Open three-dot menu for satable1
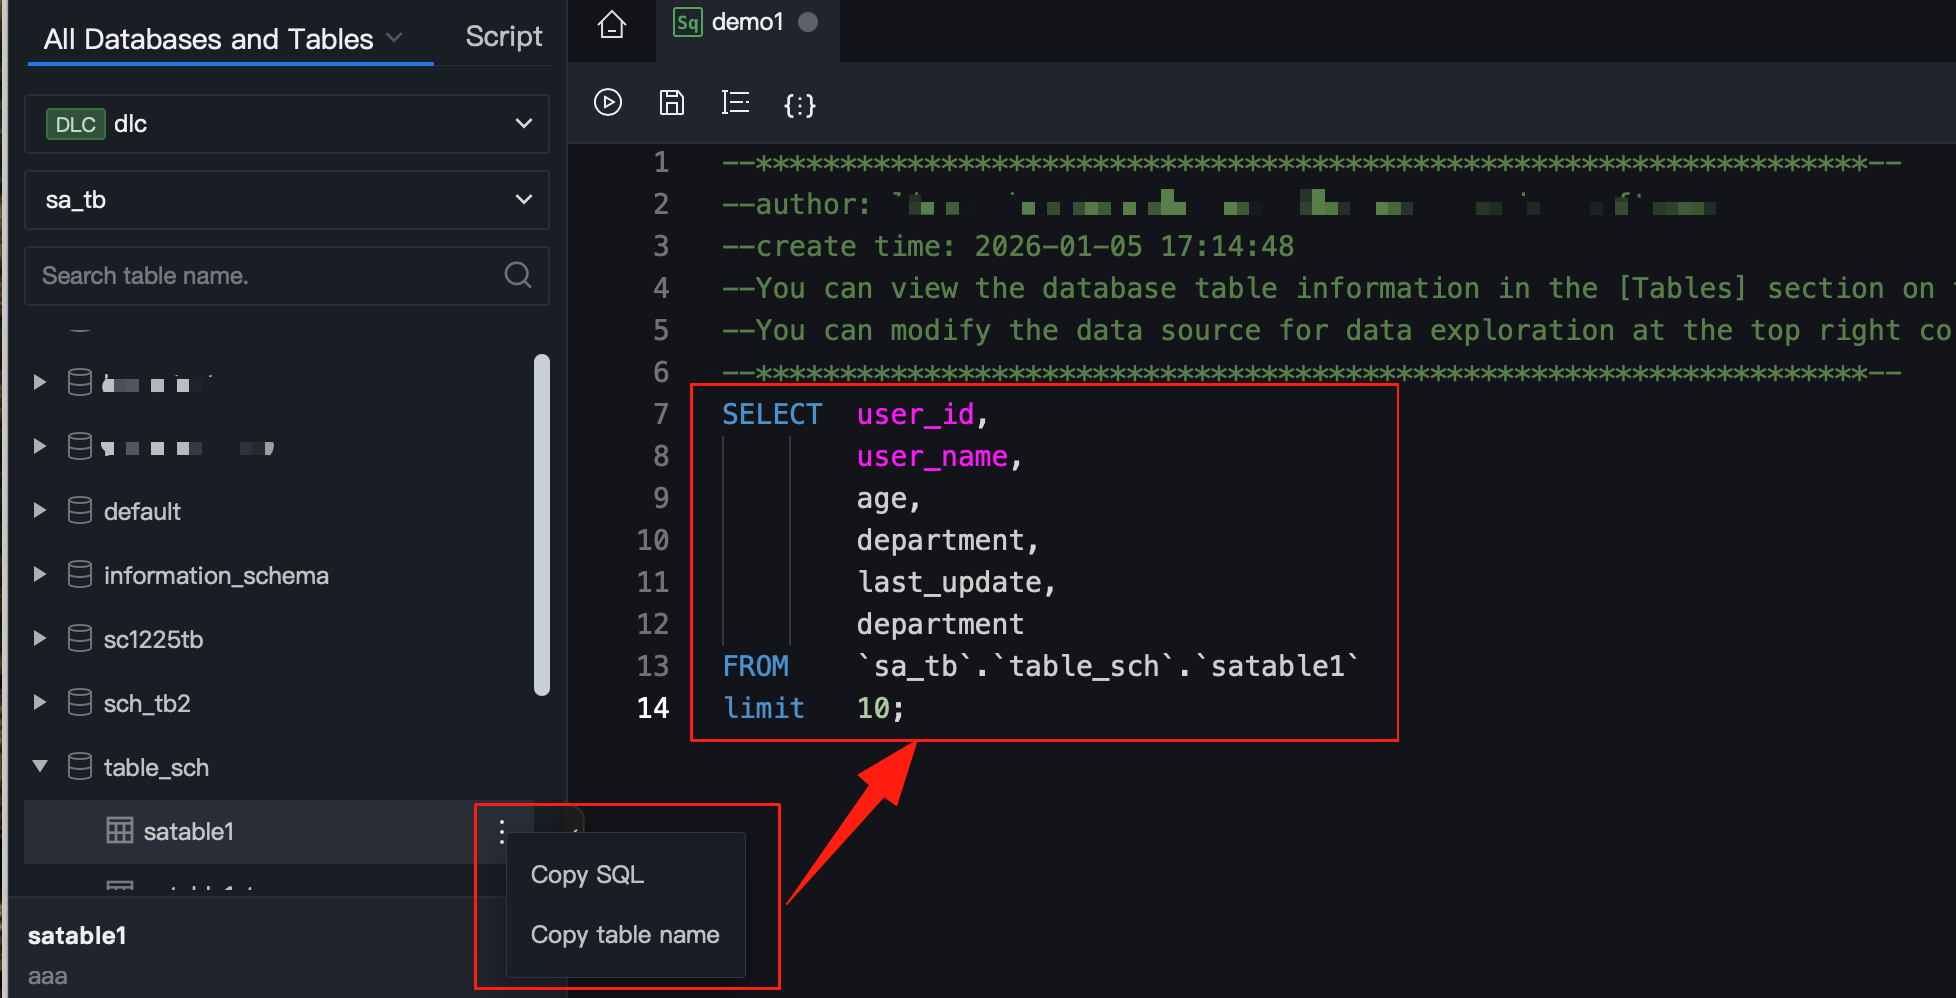1956x998 pixels. (502, 831)
